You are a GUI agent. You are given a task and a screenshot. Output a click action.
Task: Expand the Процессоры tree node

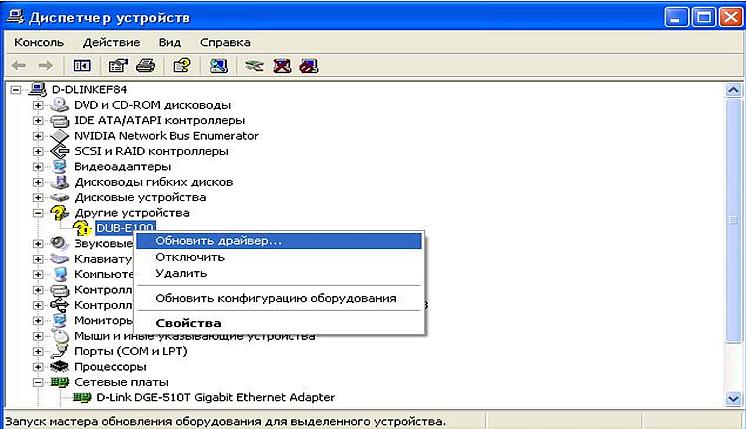[38, 367]
